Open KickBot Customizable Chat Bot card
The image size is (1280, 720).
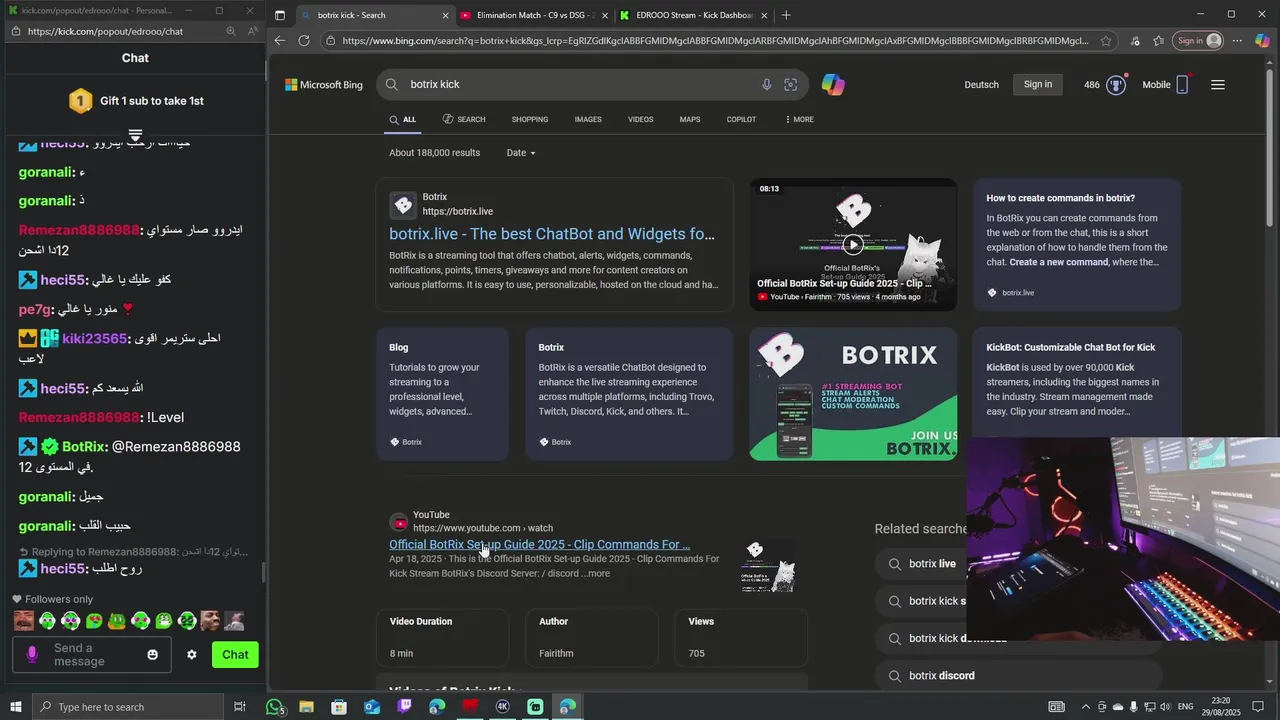[1075, 380]
